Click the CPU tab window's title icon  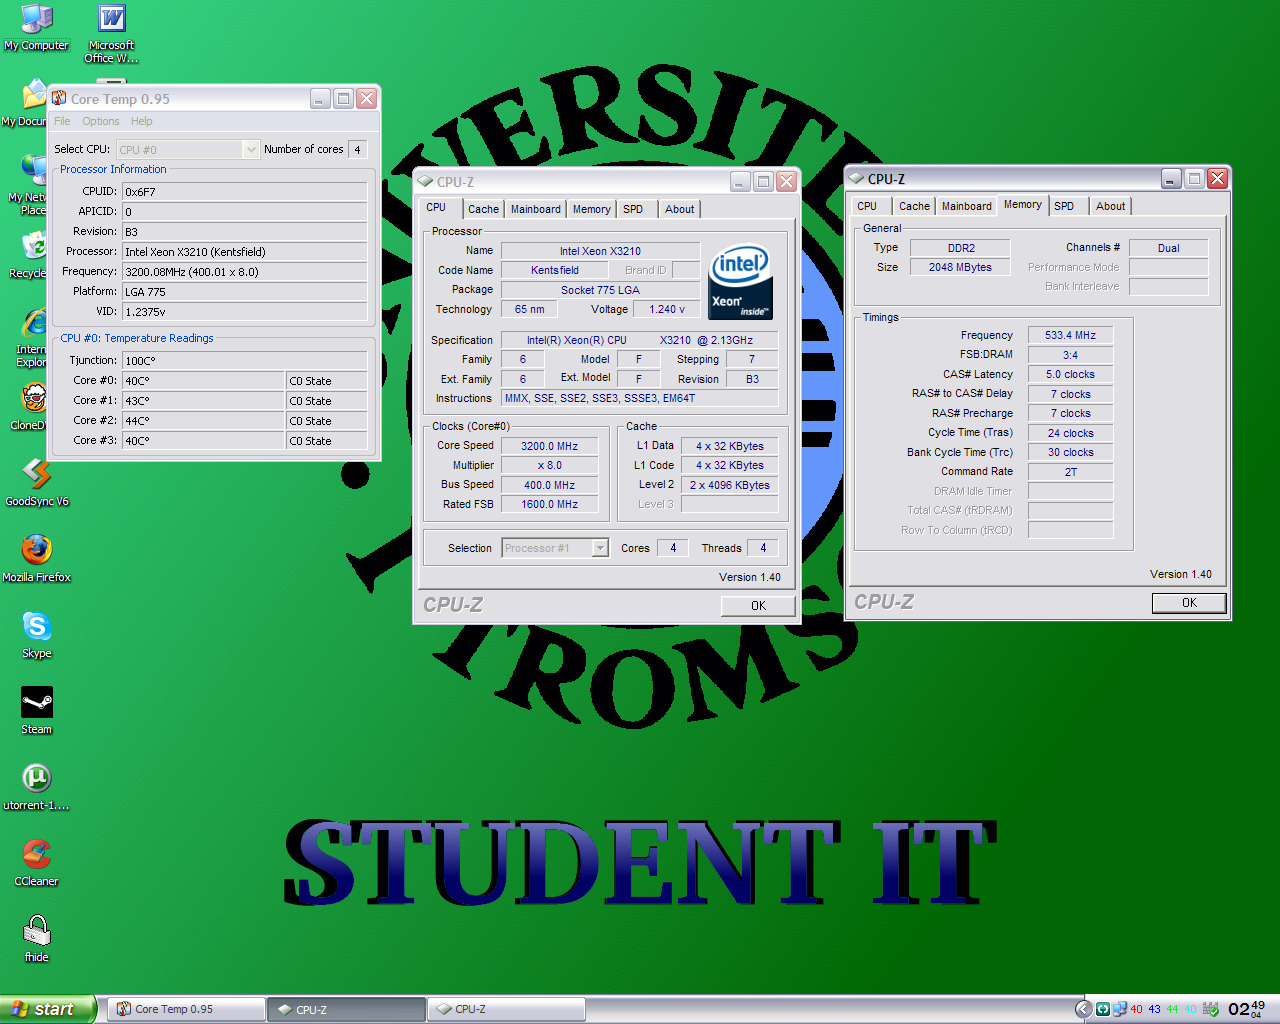tap(425, 182)
